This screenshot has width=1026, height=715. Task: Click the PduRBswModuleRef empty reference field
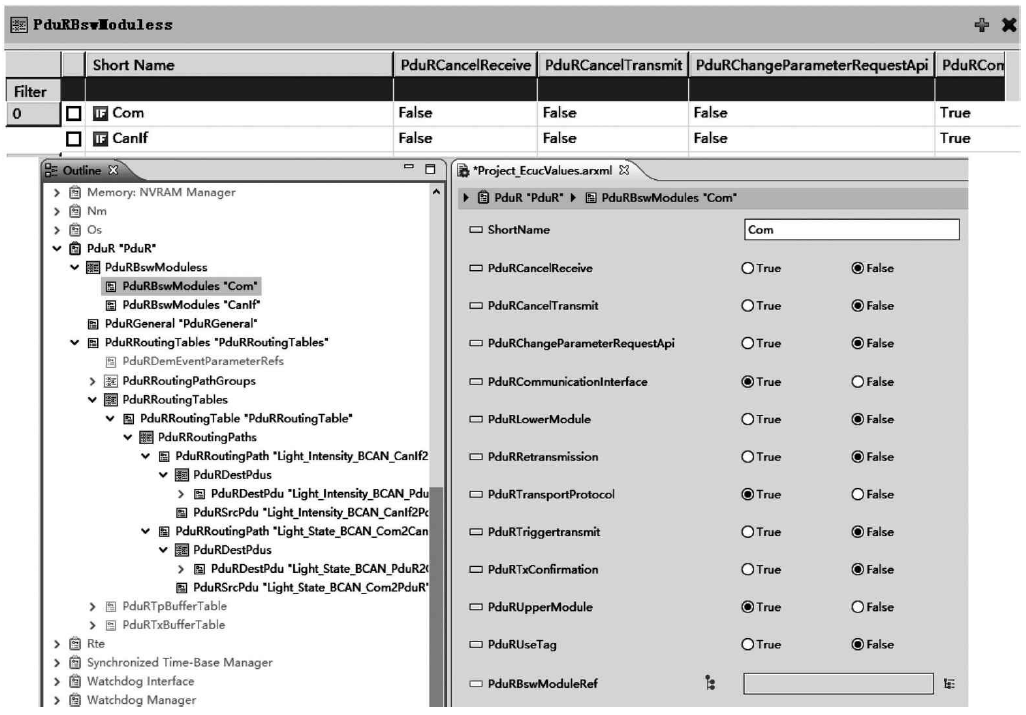click(838, 684)
